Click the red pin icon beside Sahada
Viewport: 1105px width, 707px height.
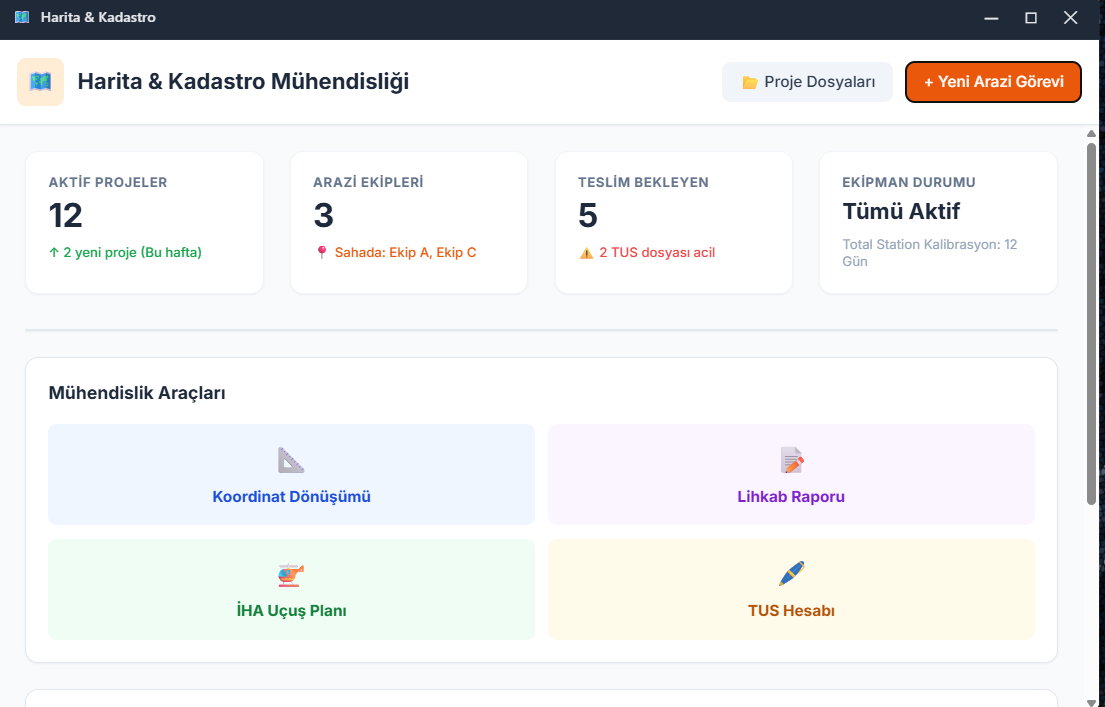point(321,253)
